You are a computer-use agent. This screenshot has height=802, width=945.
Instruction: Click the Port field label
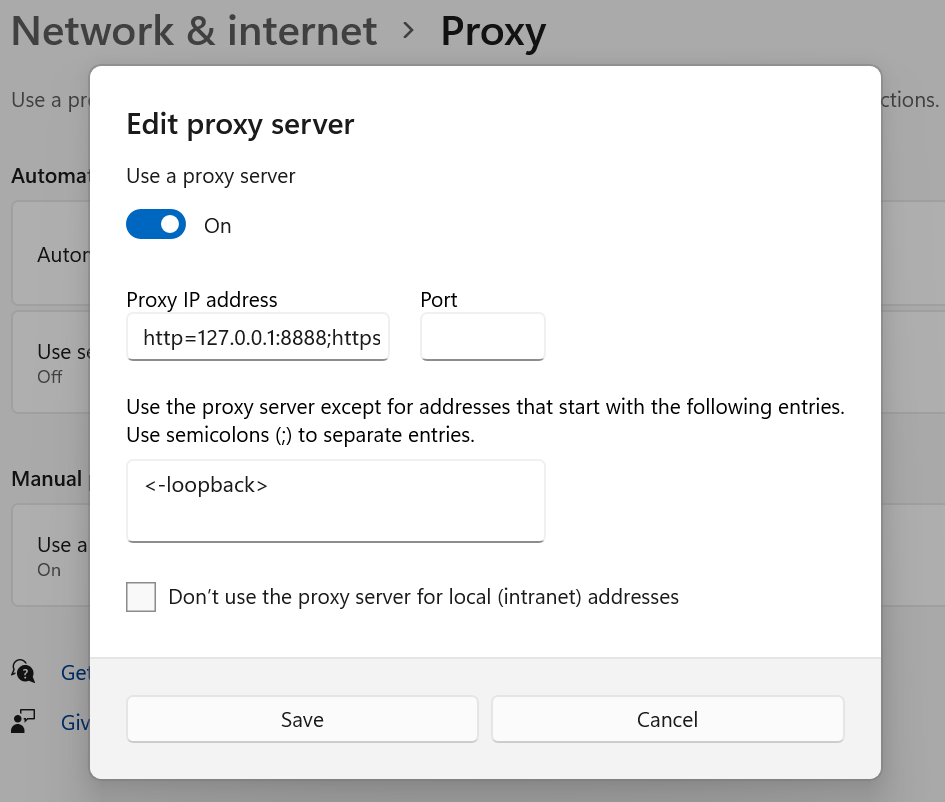(438, 299)
